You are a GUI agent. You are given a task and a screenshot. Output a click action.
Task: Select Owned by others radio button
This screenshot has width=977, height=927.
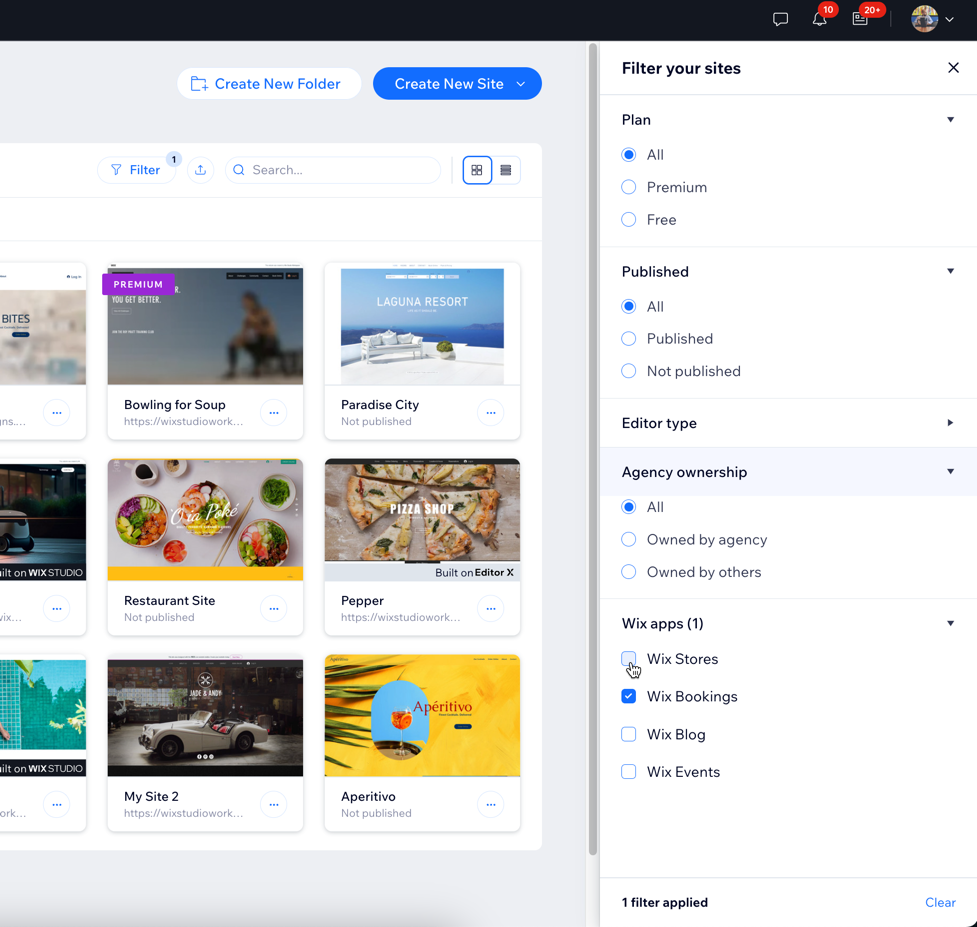pyautogui.click(x=629, y=572)
